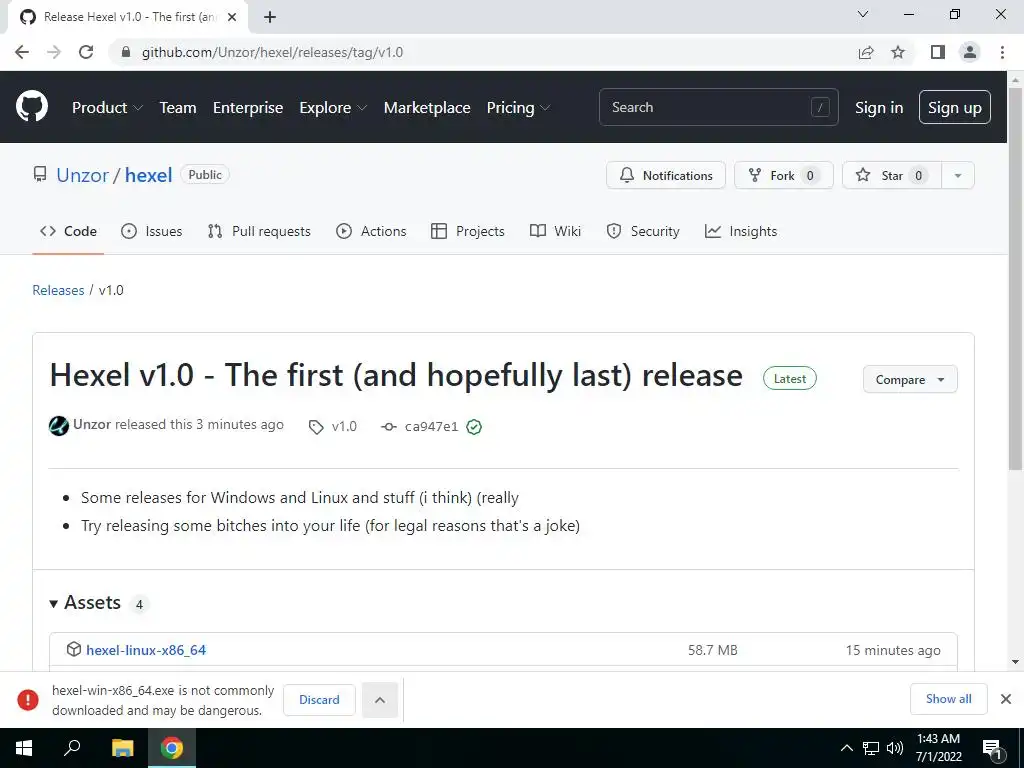Open Windows taskbar search
The height and width of the screenshot is (768, 1024).
pos(72,748)
